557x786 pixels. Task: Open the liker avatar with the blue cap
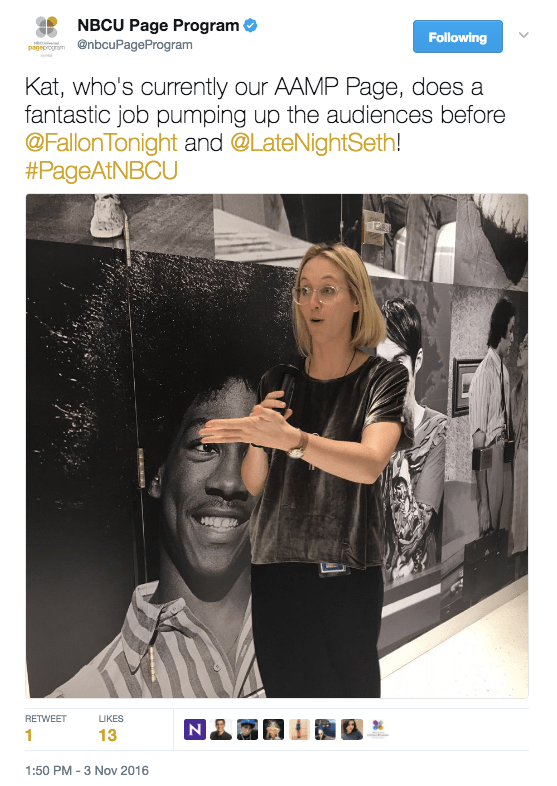[x=247, y=729]
